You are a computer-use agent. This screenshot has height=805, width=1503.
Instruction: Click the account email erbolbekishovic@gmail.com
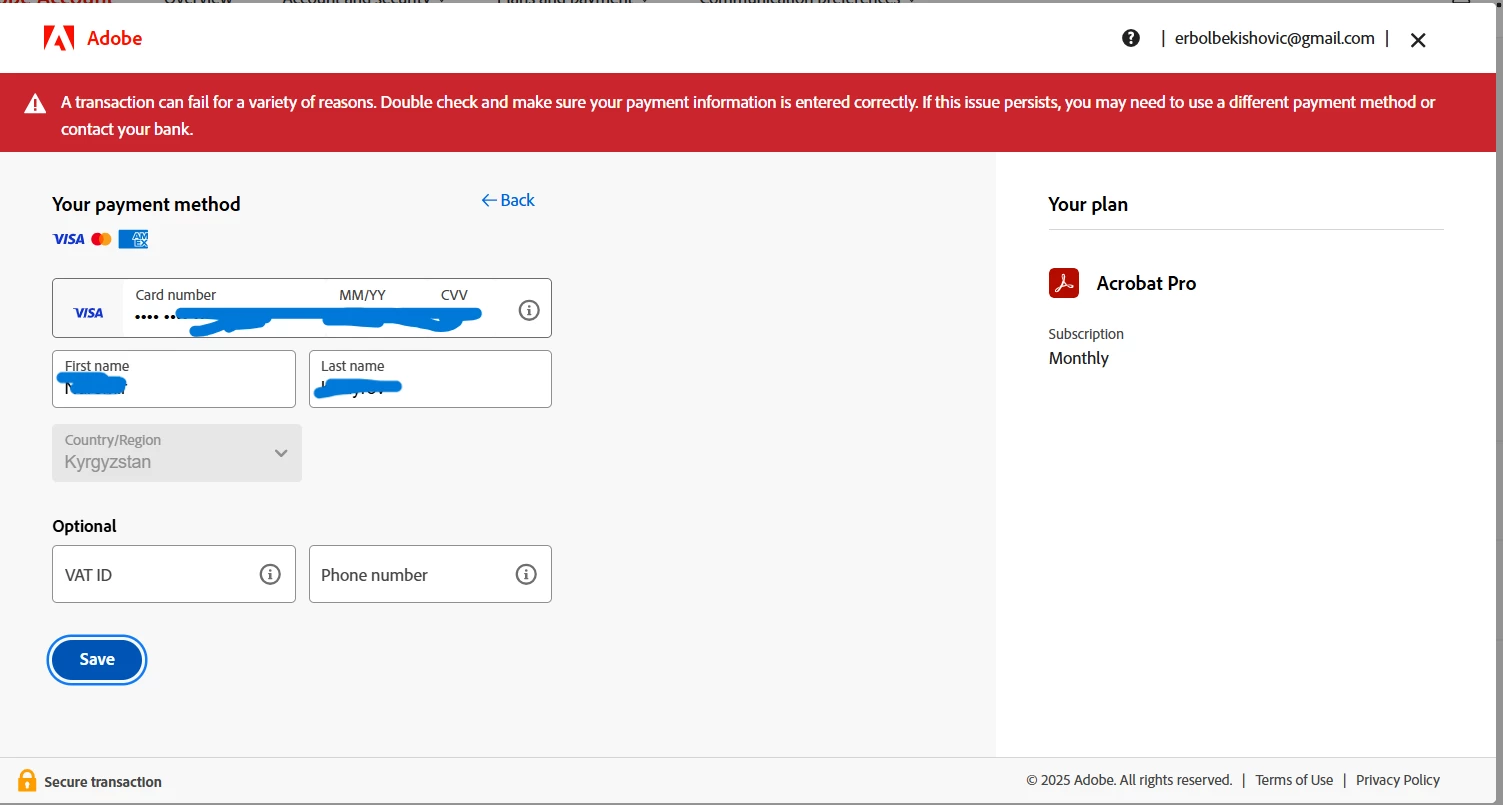(x=1275, y=38)
